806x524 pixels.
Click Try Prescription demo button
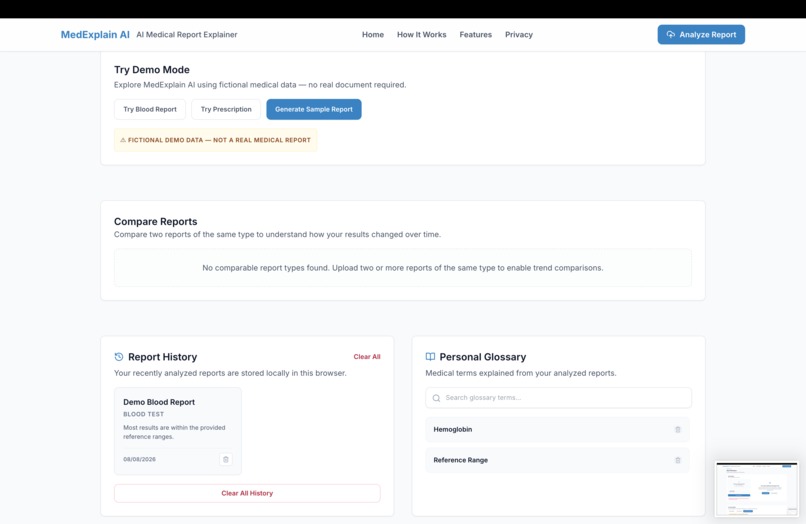tap(226, 109)
